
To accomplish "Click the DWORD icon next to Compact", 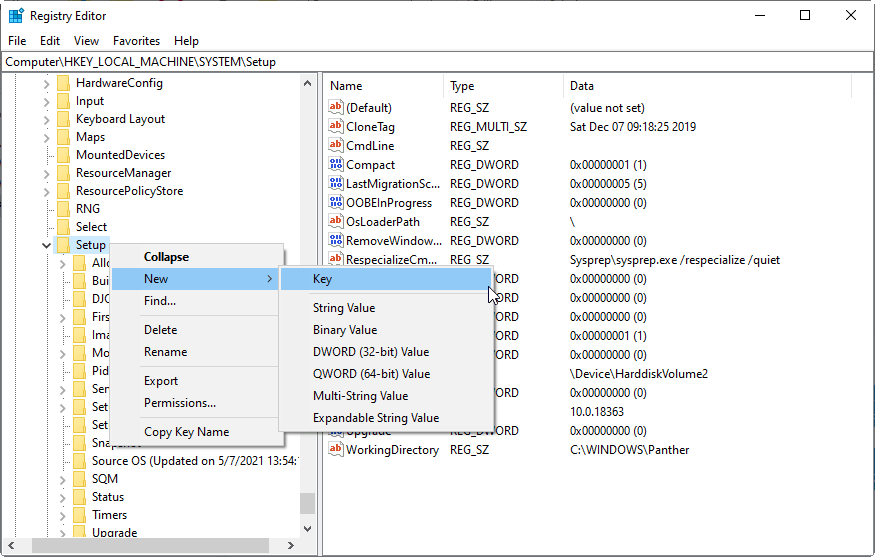I will pos(336,164).
